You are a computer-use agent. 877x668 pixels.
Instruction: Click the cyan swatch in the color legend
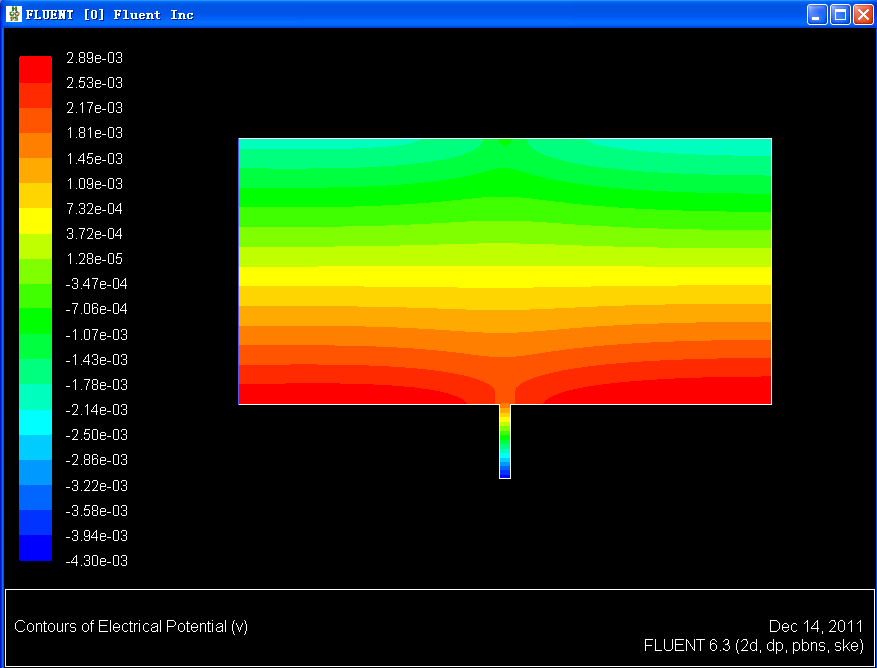coord(35,422)
